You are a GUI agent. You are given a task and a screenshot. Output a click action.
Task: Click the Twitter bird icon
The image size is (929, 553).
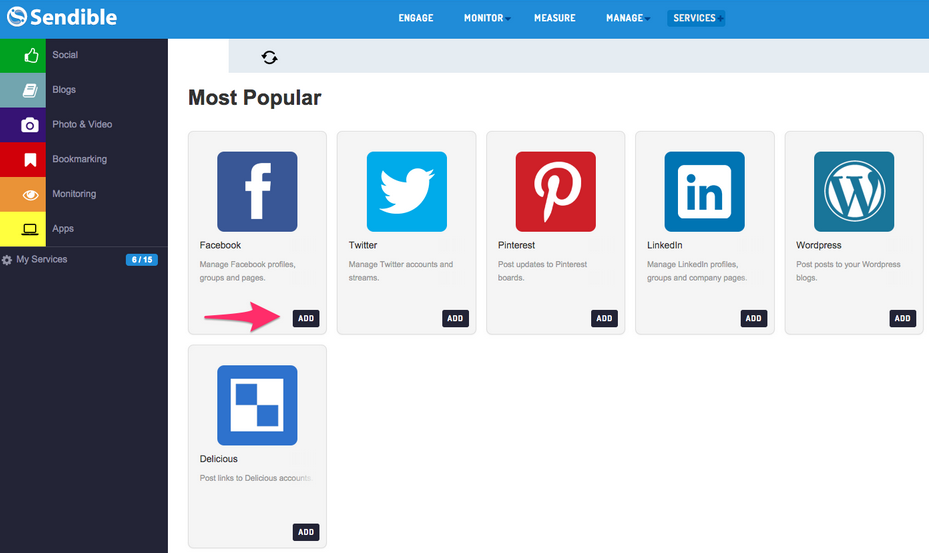[x=406, y=191]
